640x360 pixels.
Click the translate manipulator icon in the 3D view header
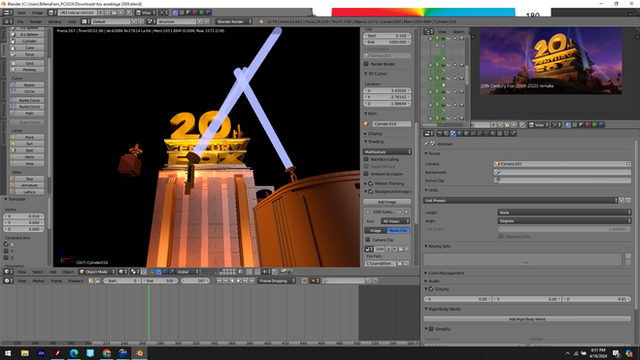[x=158, y=272]
